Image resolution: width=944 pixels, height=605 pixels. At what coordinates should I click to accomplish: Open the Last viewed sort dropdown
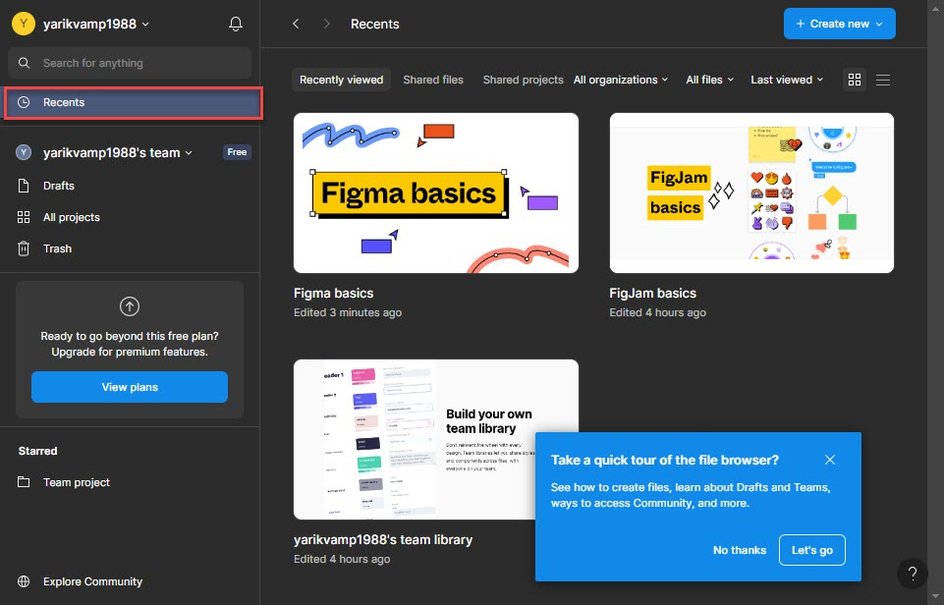point(786,80)
